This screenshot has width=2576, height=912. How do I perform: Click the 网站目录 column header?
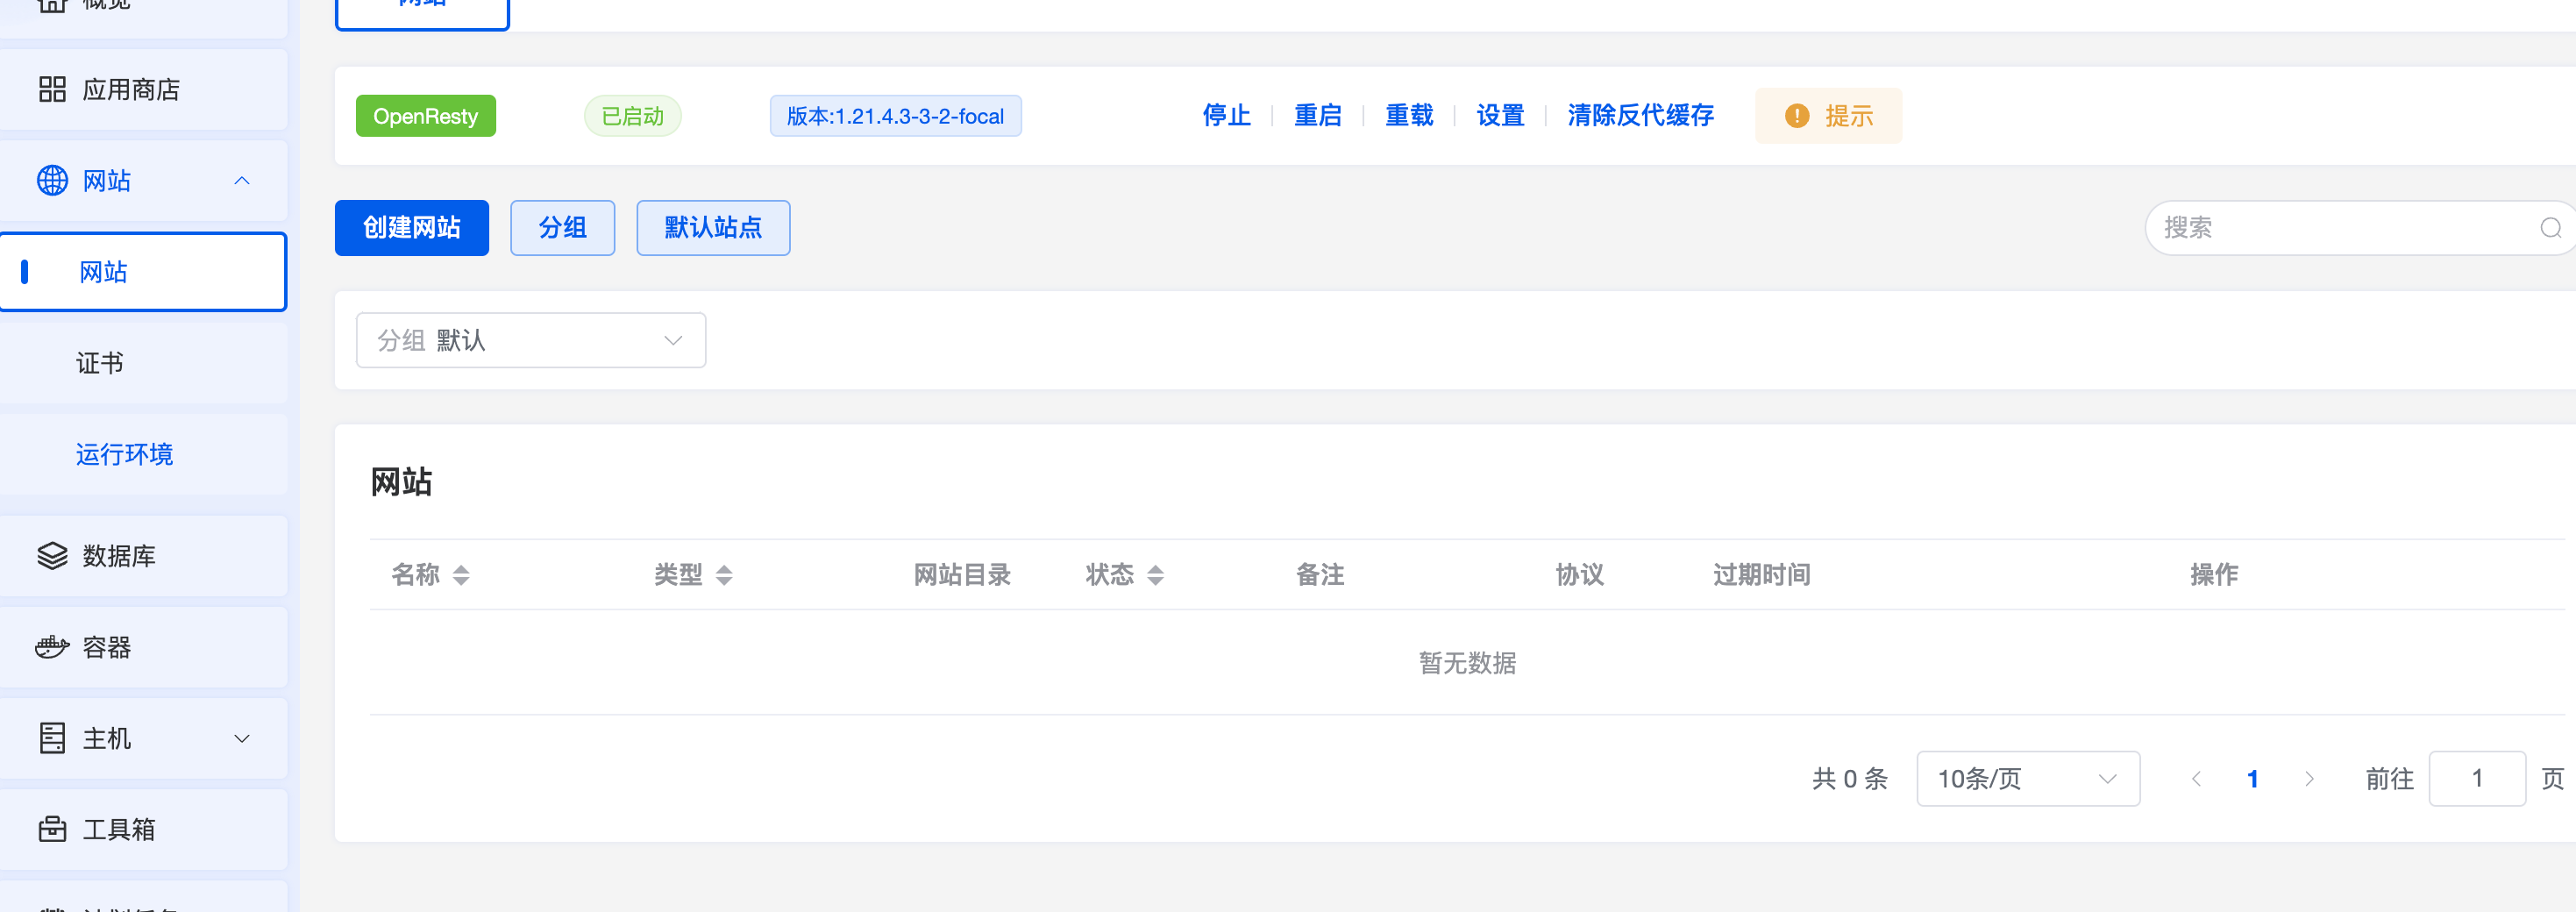point(963,575)
